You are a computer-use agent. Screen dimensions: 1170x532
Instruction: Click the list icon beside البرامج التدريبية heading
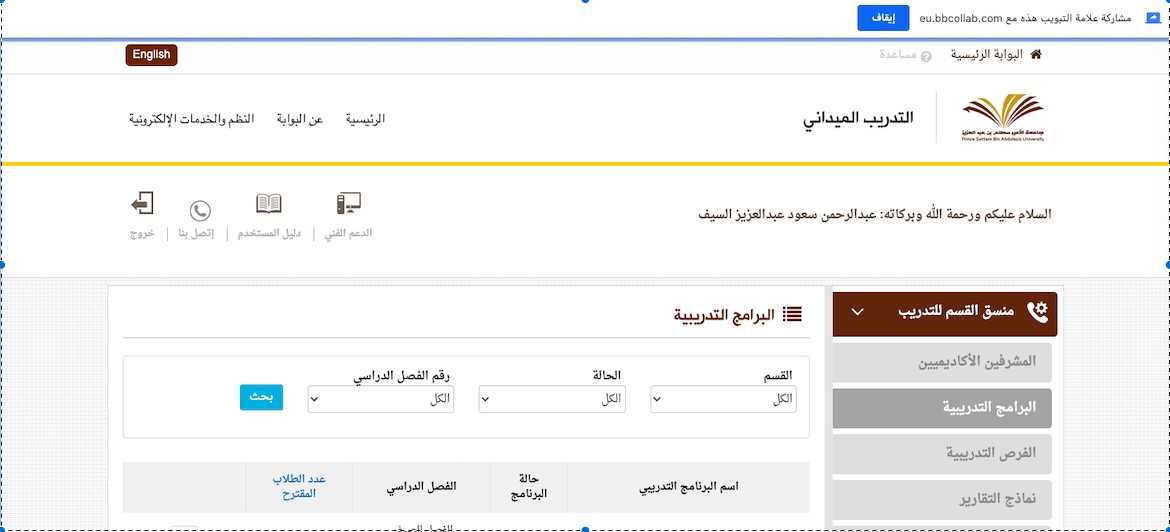792,315
